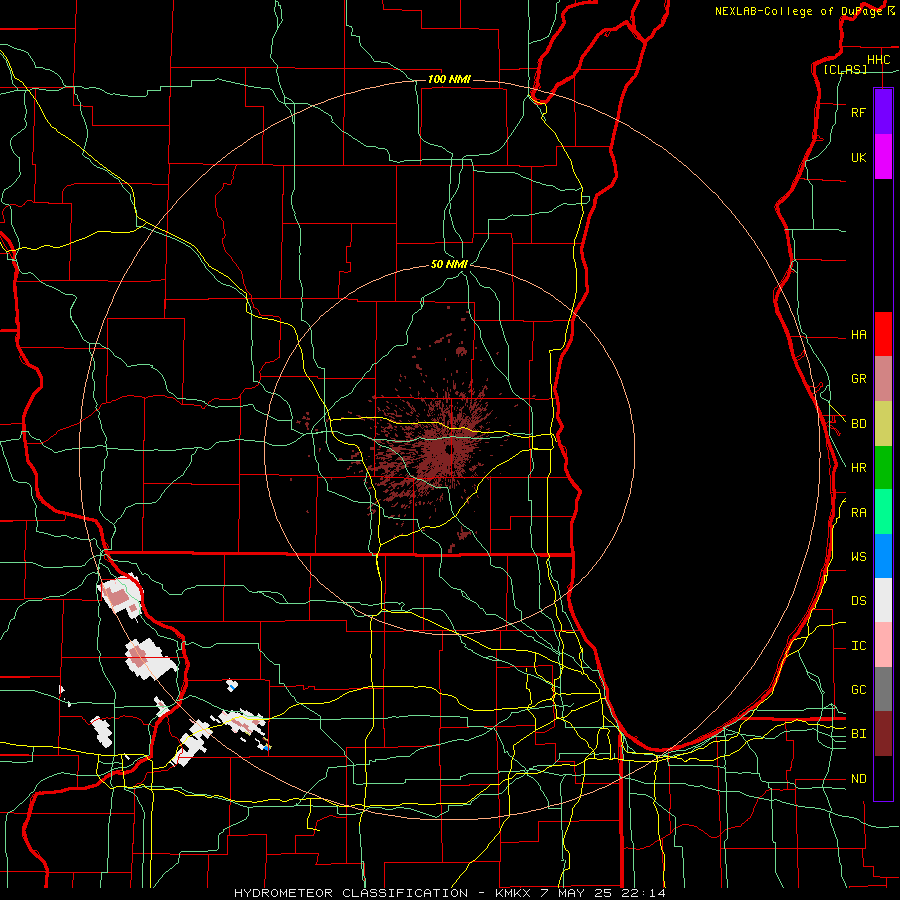
Task: Click the [CLAS] unit label
Action: (845, 70)
